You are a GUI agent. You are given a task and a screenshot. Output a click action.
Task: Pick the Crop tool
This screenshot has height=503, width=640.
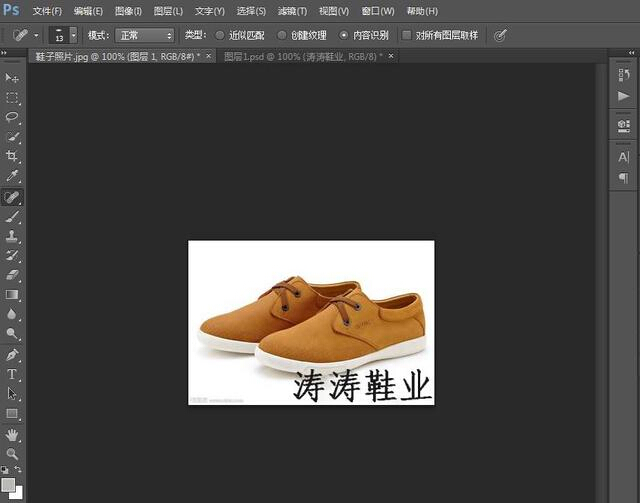[12, 156]
